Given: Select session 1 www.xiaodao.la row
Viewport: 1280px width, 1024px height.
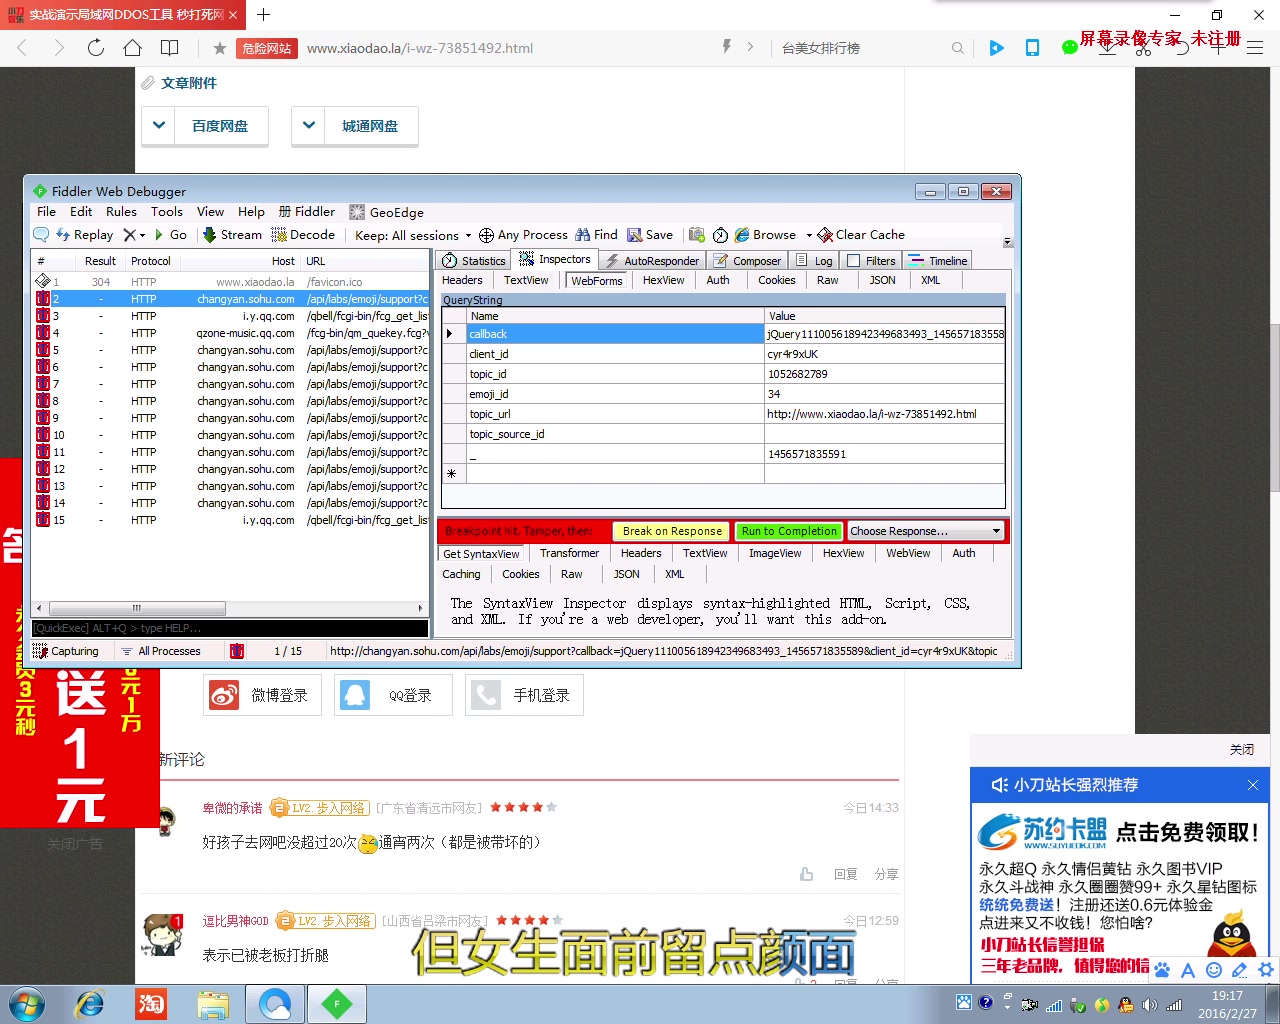Looking at the screenshot, I should pos(232,282).
